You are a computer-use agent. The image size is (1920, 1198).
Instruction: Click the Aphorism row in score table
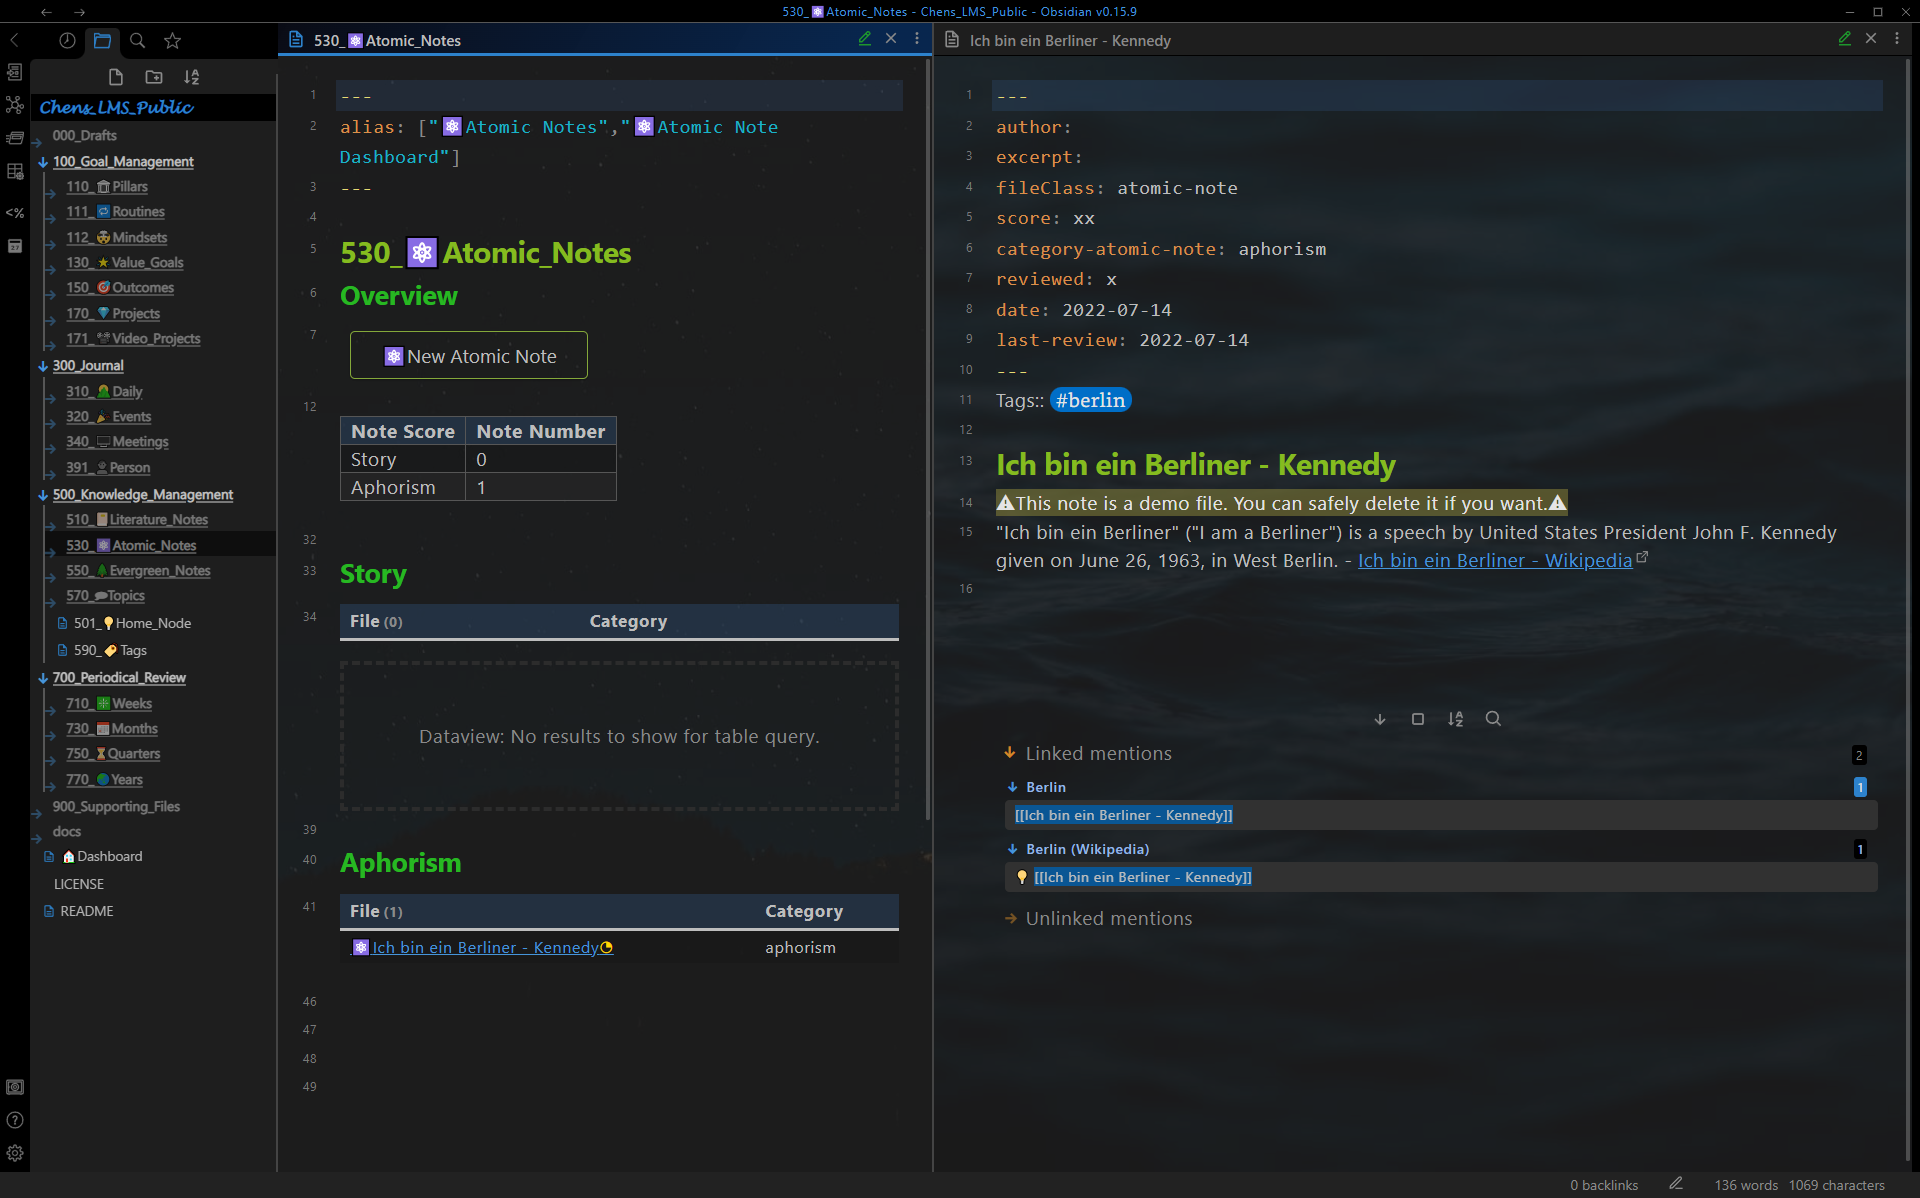pyautogui.click(x=478, y=487)
